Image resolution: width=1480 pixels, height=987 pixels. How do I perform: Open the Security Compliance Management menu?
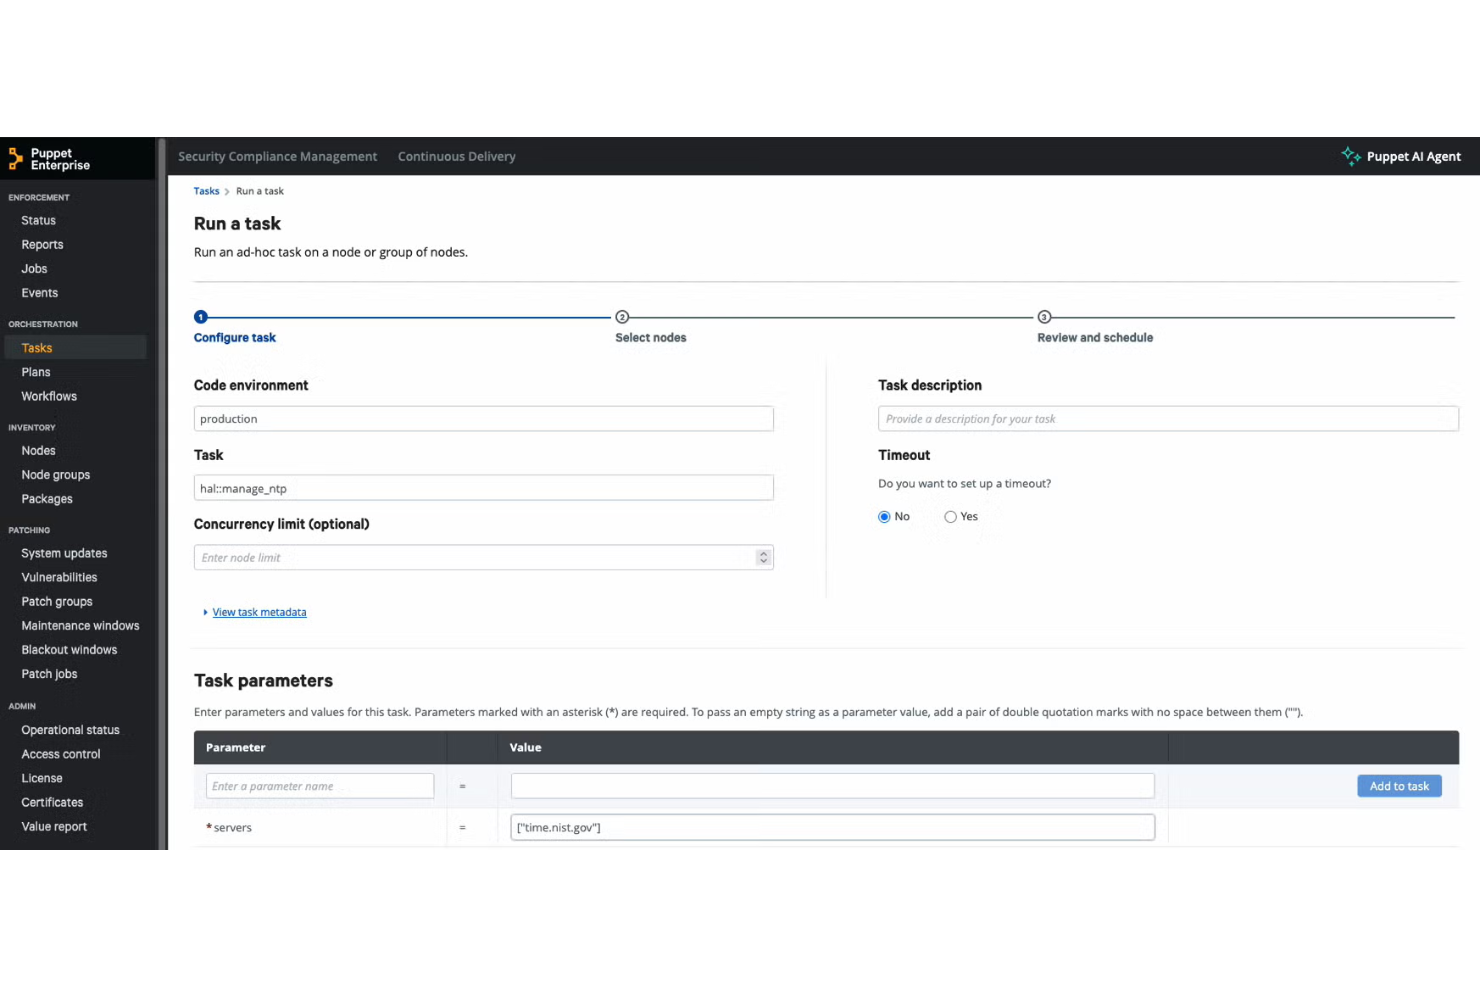click(x=277, y=156)
